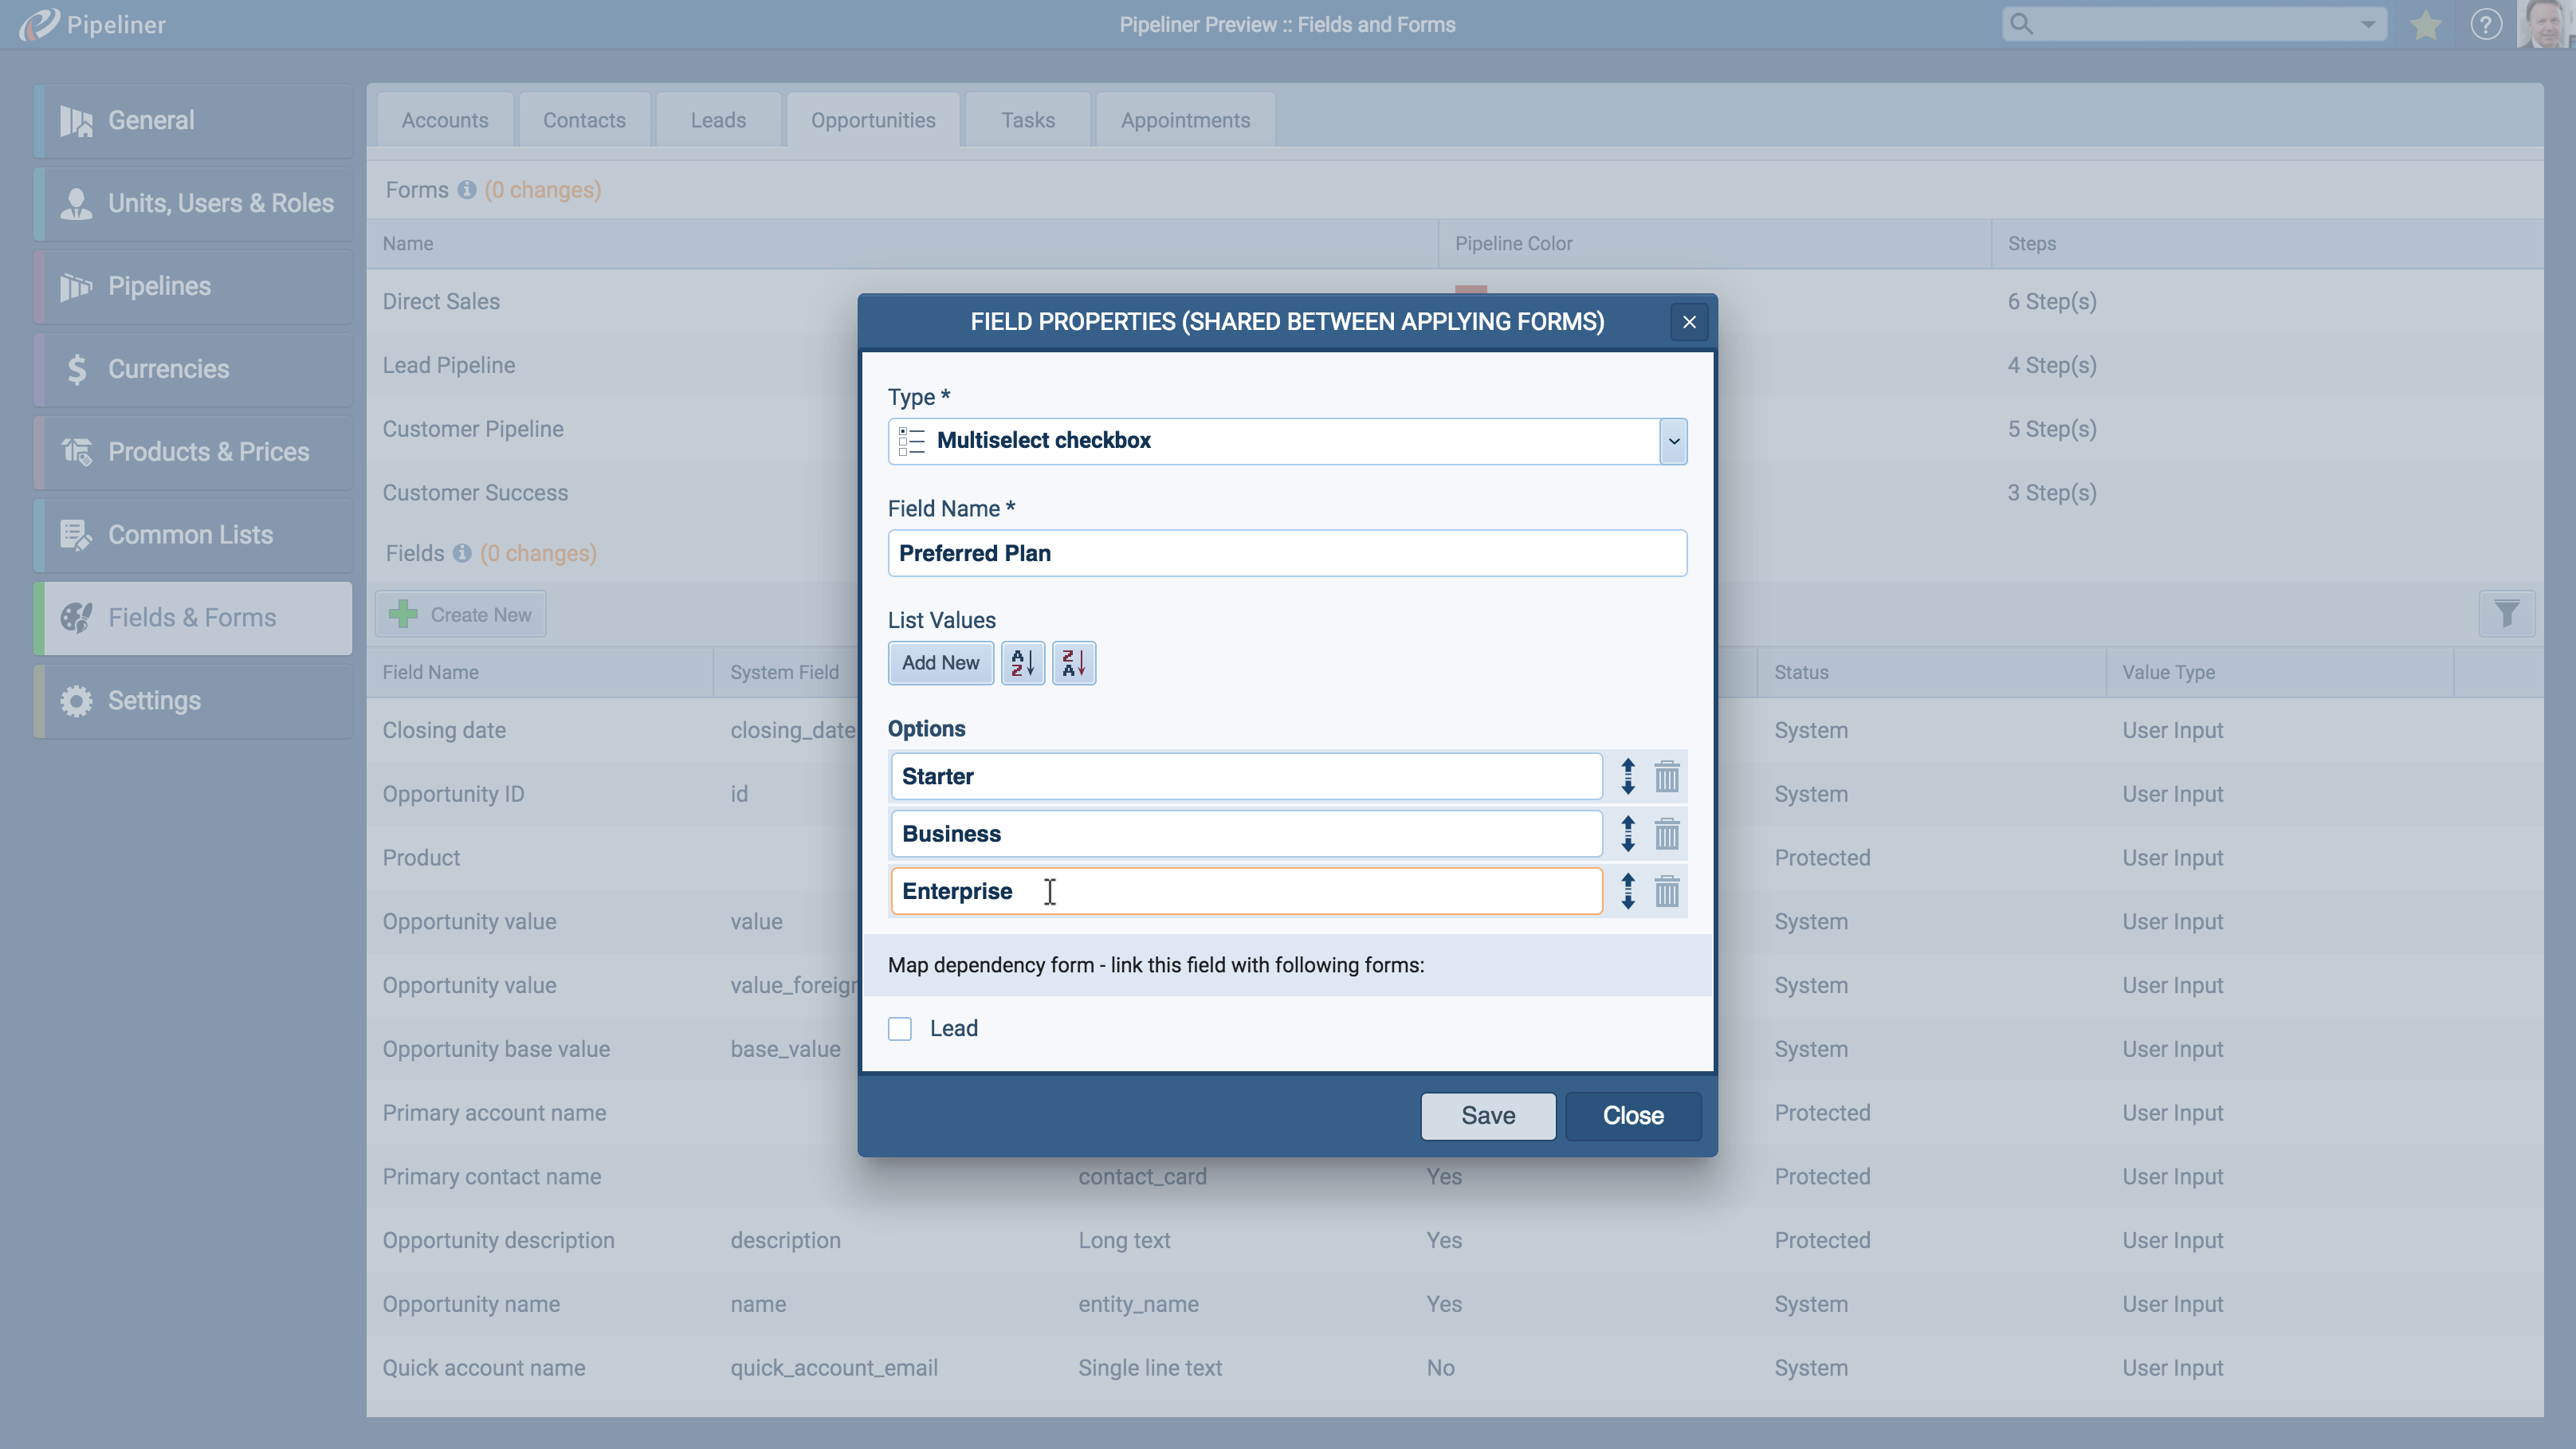Click the Field Name input
Screen dimensions: 2576x1449
click(1286, 553)
